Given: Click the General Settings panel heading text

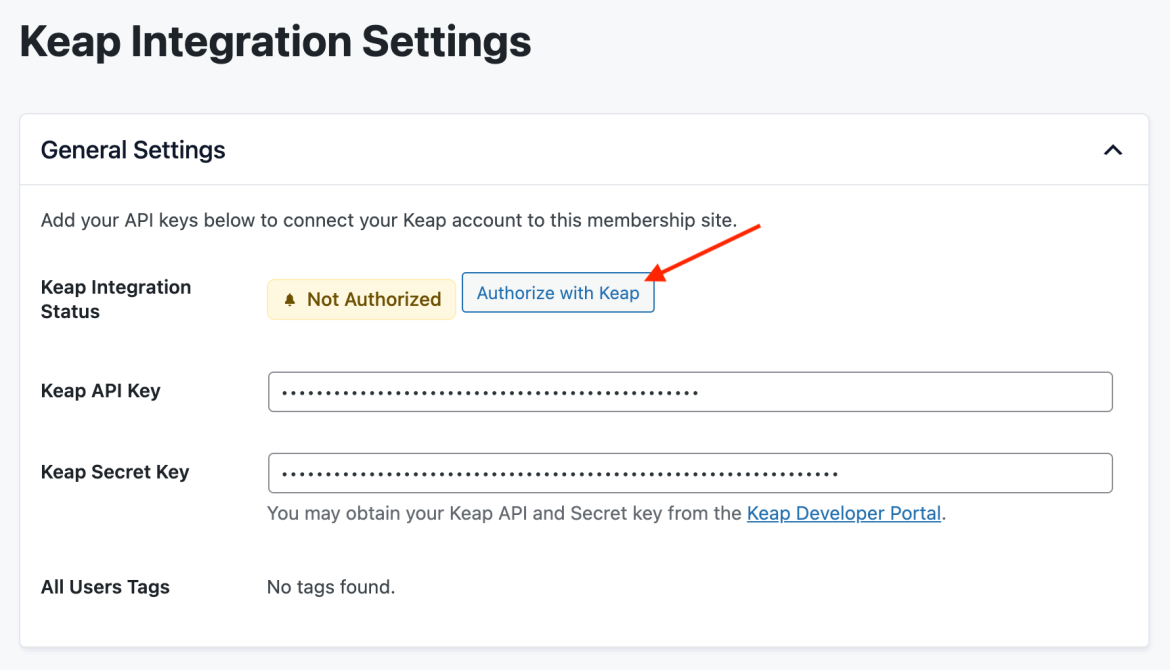Looking at the screenshot, I should tap(132, 149).
